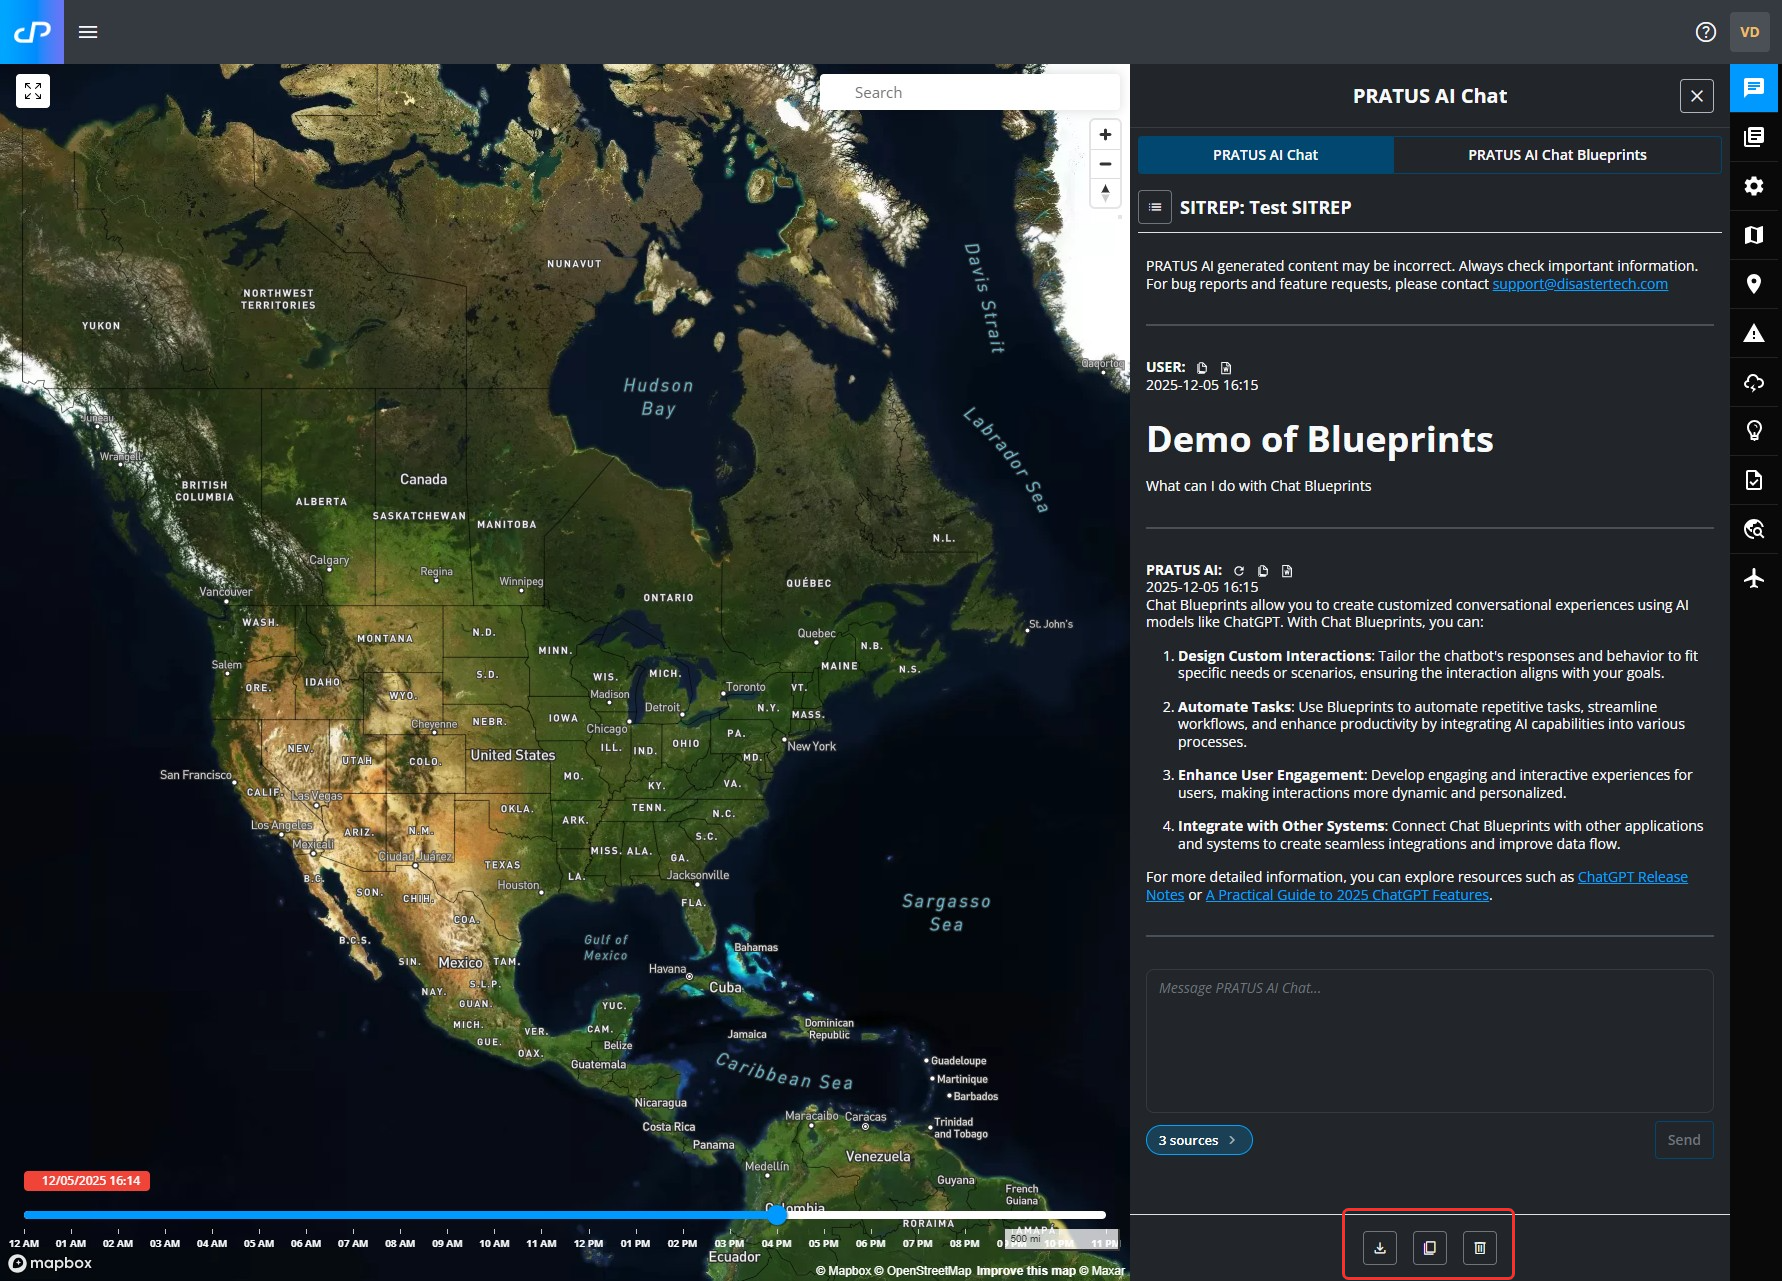Toggle the SITREP conversation list
This screenshot has height=1281, width=1782.
(1155, 207)
